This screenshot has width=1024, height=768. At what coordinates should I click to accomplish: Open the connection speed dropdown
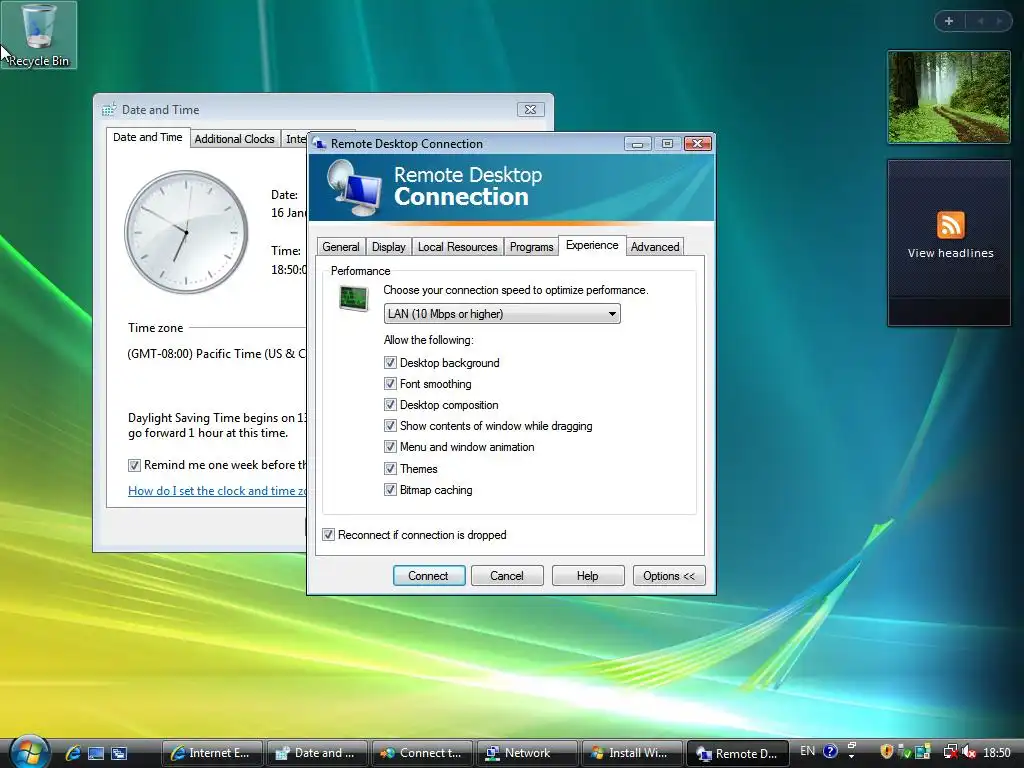click(502, 313)
